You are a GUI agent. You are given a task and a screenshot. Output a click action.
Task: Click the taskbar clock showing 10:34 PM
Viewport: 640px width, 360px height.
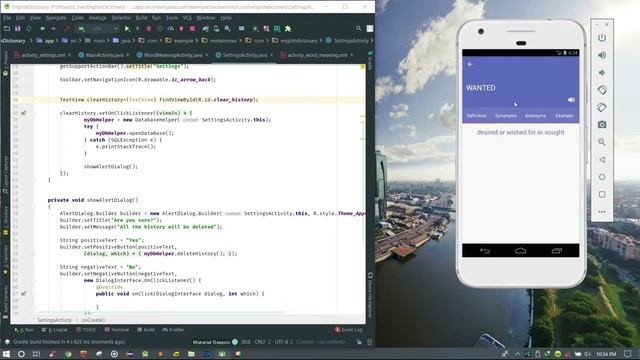(606, 354)
